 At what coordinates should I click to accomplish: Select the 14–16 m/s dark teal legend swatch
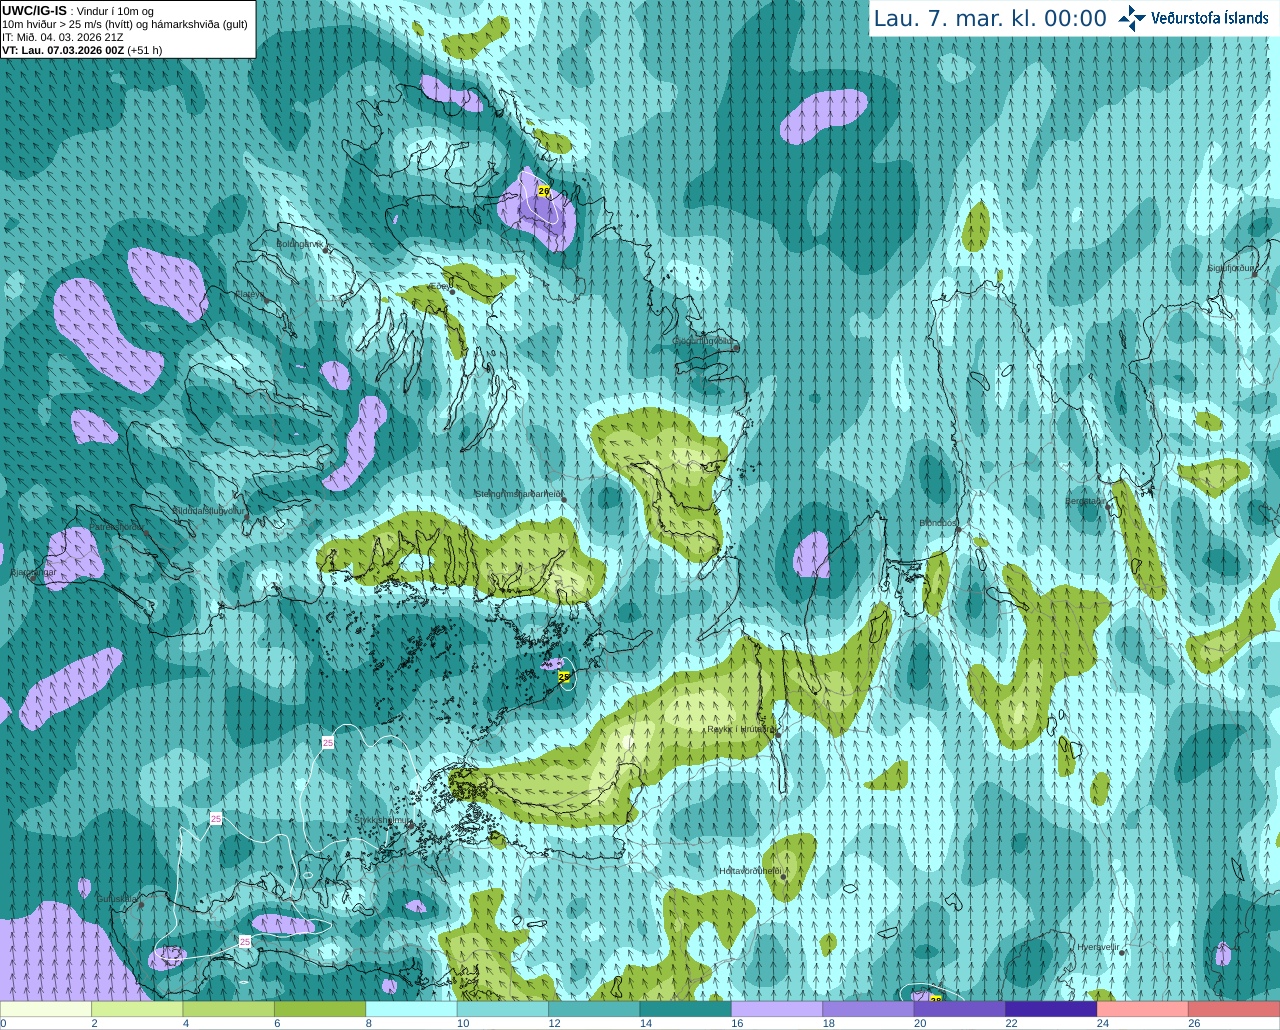(686, 1009)
